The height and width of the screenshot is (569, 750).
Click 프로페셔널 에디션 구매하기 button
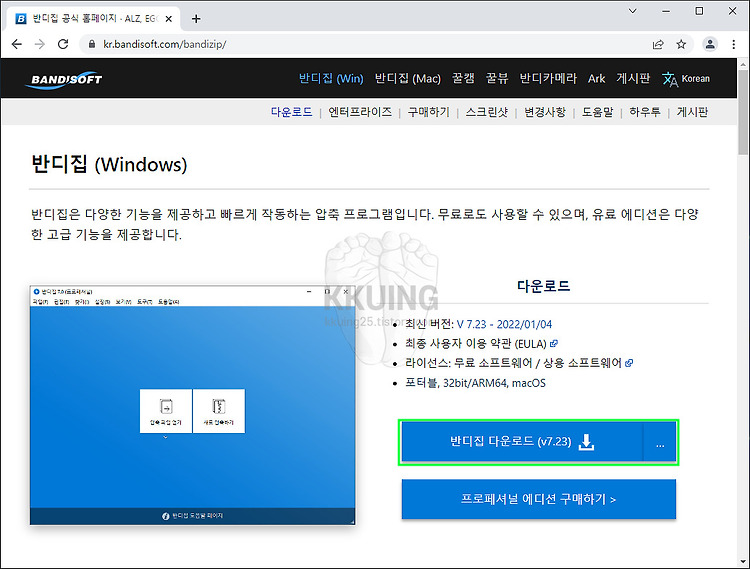coord(539,499)
